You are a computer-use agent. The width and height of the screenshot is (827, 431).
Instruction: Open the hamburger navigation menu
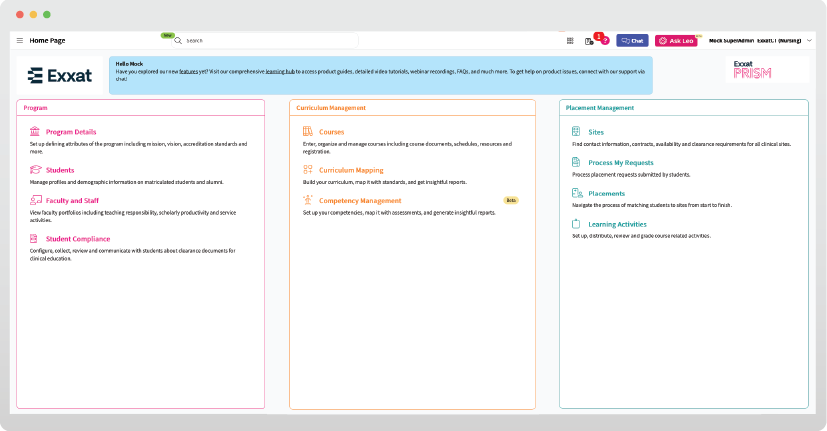(x=20, y=41)
